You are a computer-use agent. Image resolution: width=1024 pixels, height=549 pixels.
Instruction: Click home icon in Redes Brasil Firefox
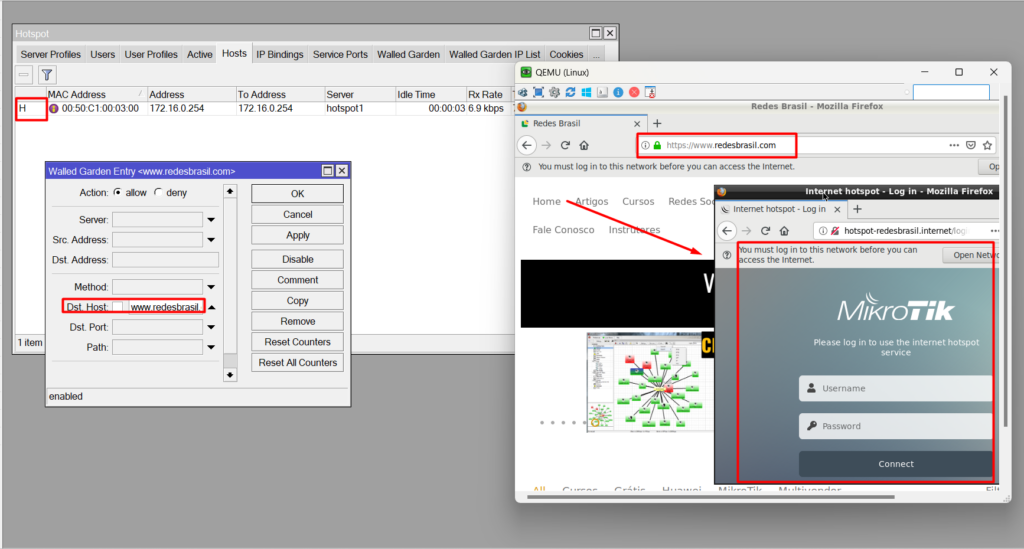tap(584, 145)
